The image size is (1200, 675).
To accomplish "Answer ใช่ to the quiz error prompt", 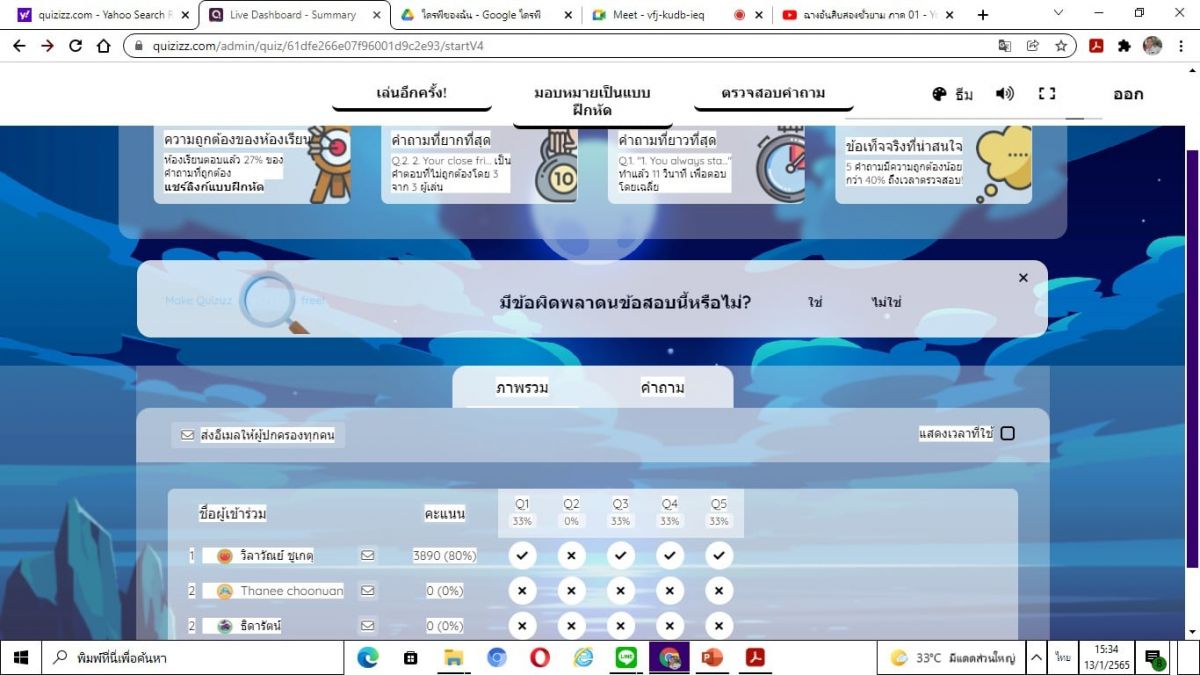I will click(x=815, y=302).
